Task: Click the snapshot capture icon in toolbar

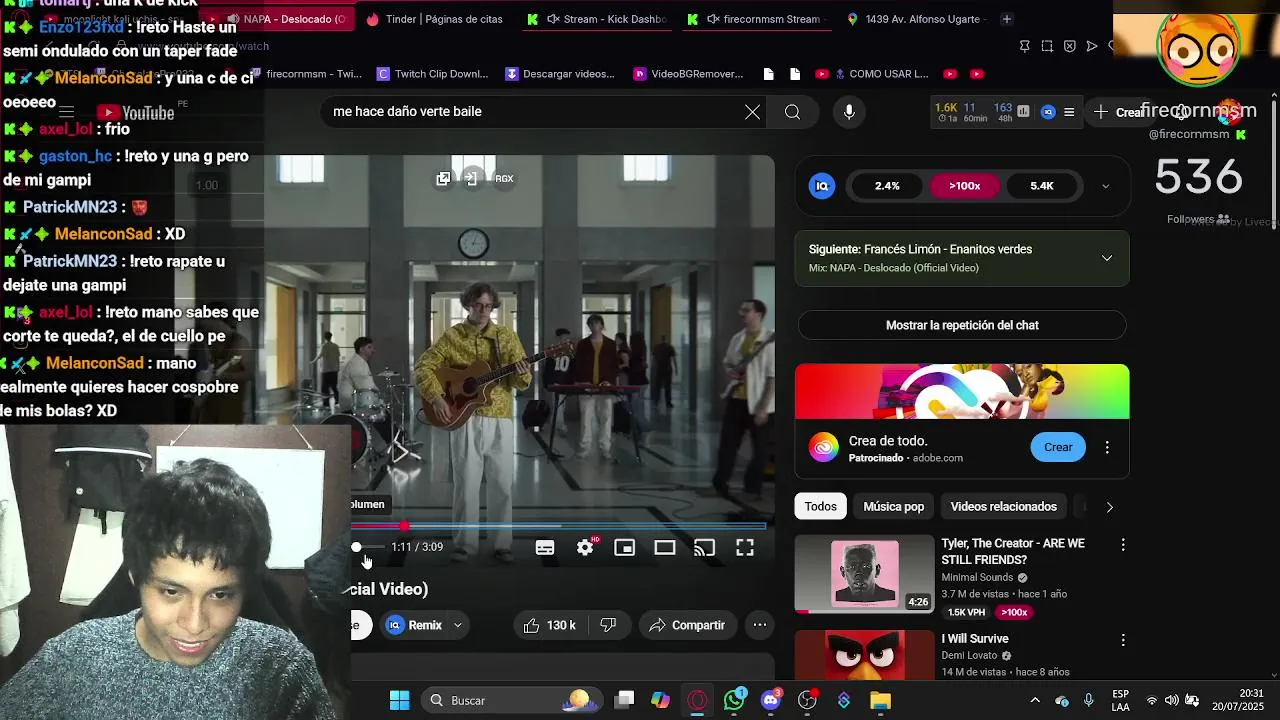Action: pos(1047,46)
